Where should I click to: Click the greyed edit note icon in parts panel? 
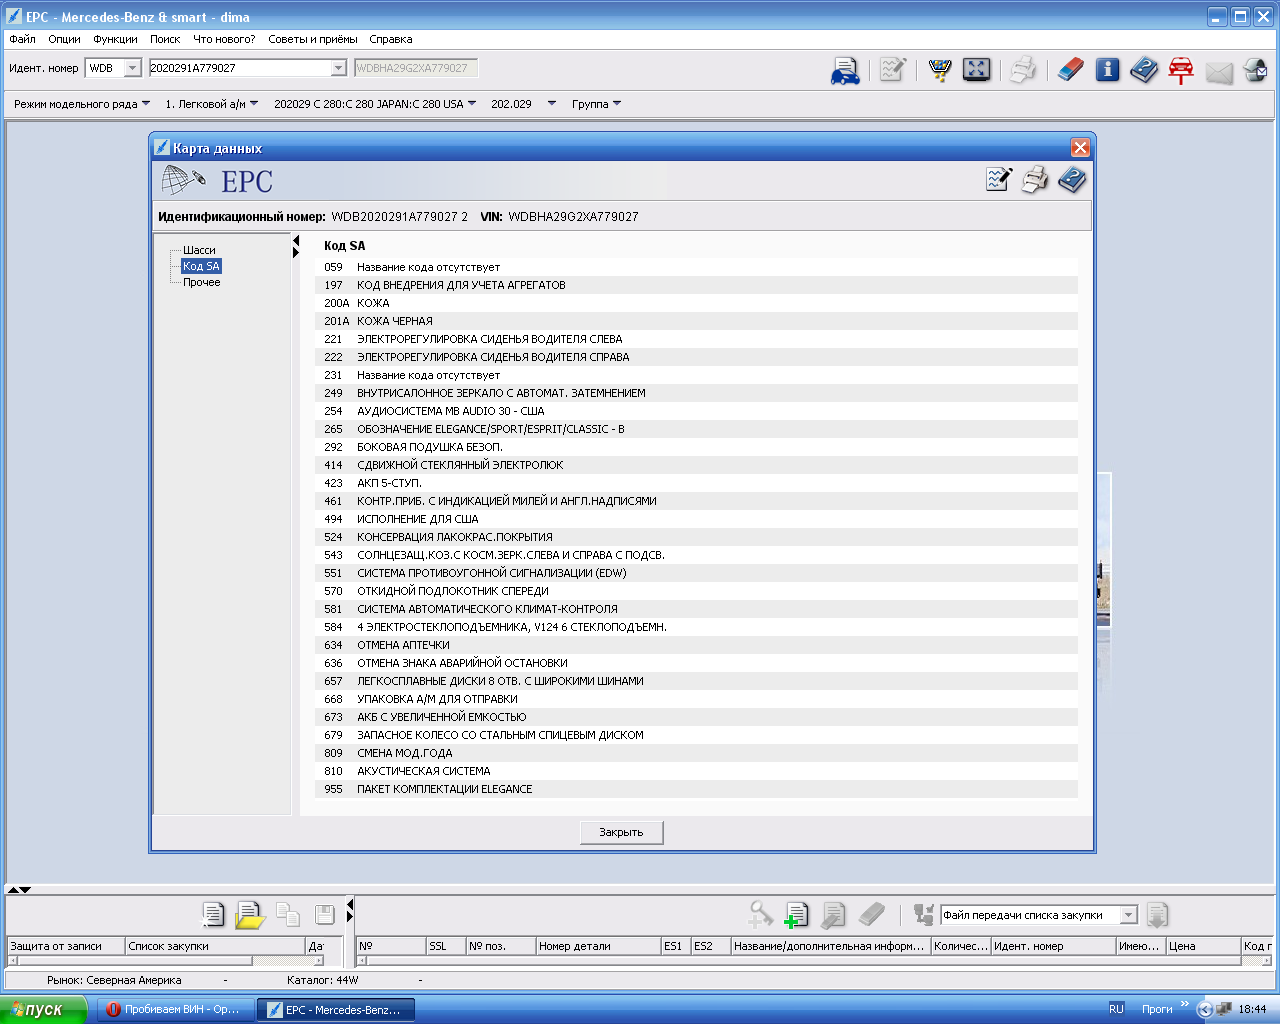(x=833, y=915)
